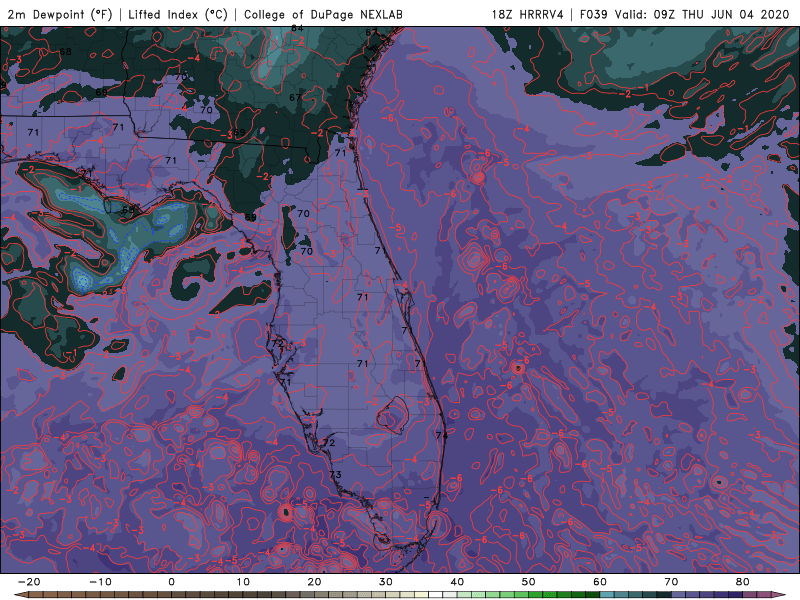Click the '10' color bar label
This screenshot has height=600, width=800.
point(243,582)
